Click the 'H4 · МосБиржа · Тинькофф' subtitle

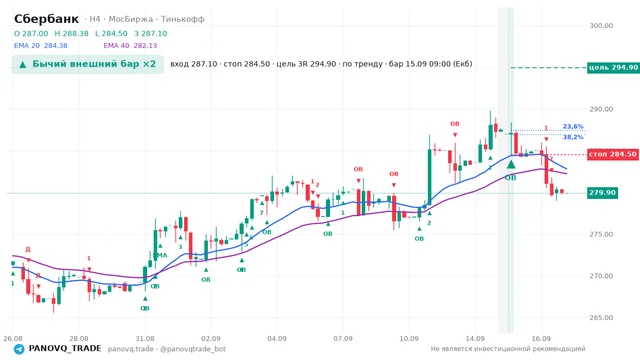147,19
